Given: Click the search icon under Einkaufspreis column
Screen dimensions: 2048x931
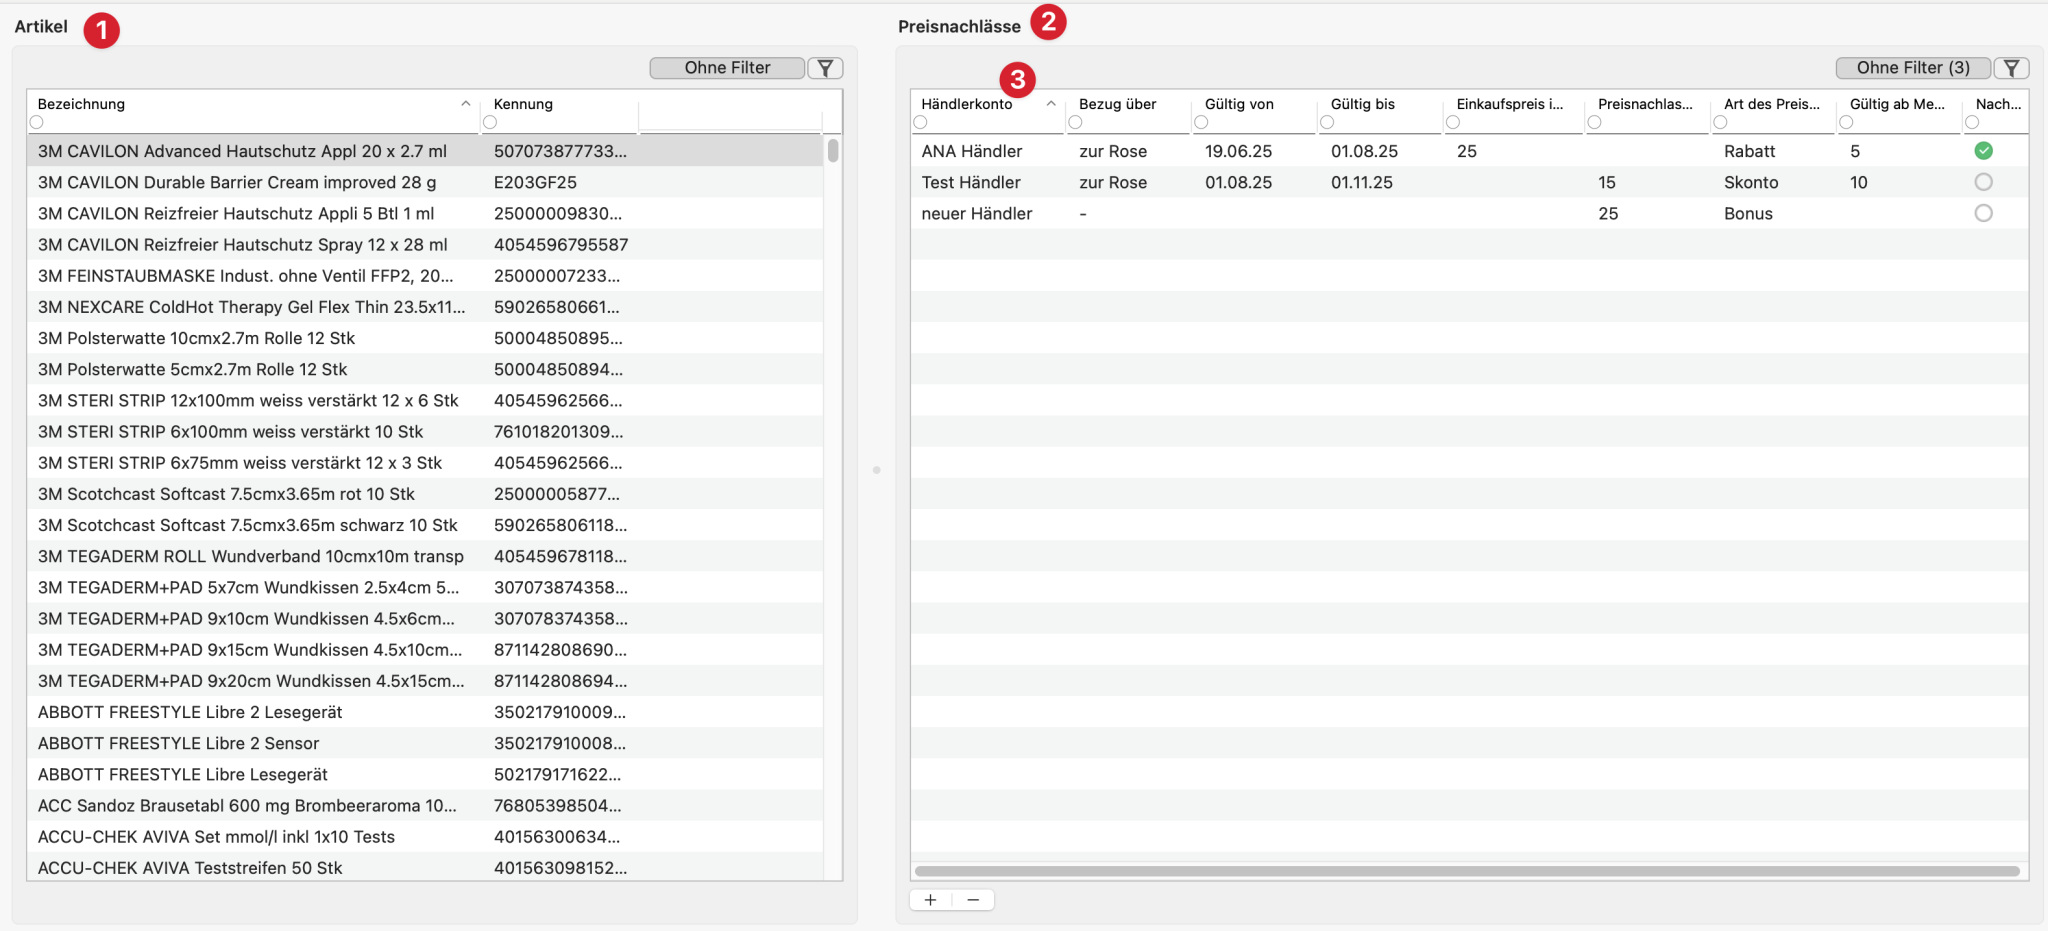Looking at the screenshot, I should coord(1453,122).
